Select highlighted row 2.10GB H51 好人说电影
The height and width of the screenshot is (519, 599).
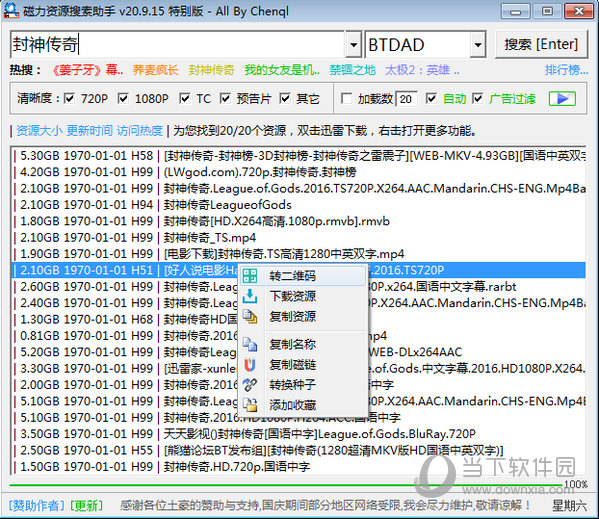[x=124, y=270]
